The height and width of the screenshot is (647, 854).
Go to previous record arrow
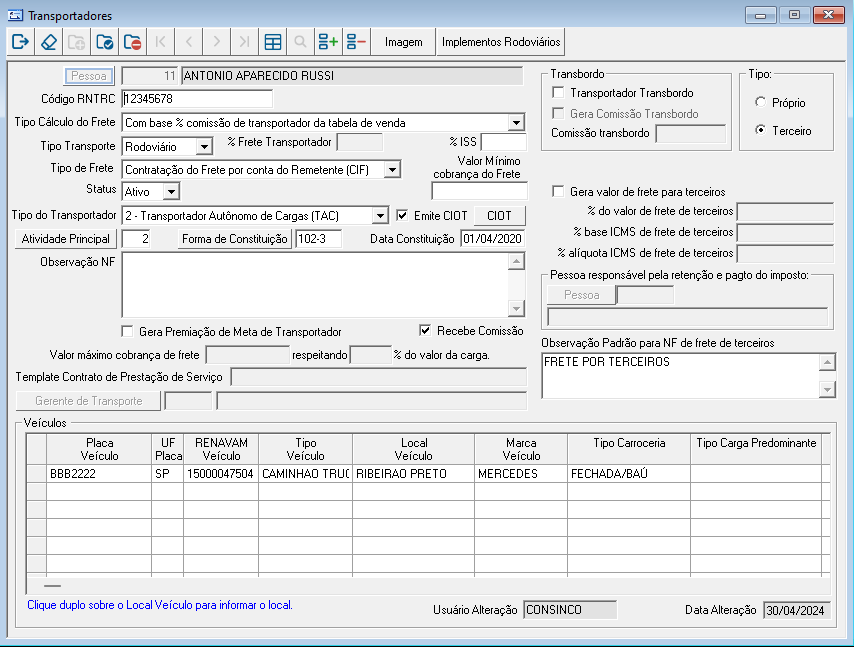point(188,42)
